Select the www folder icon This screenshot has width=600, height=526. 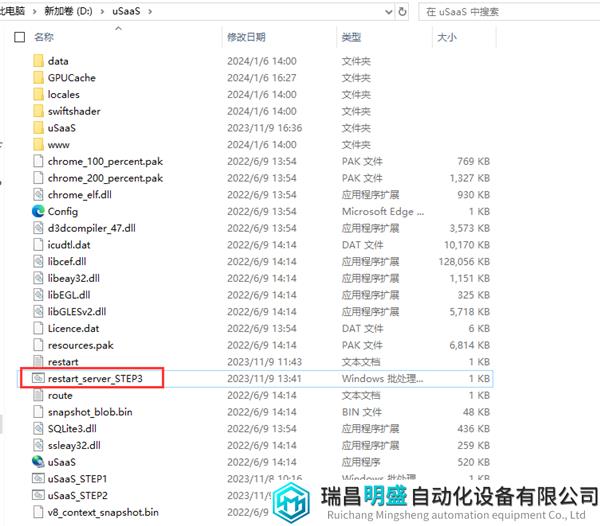coord(38,145)
